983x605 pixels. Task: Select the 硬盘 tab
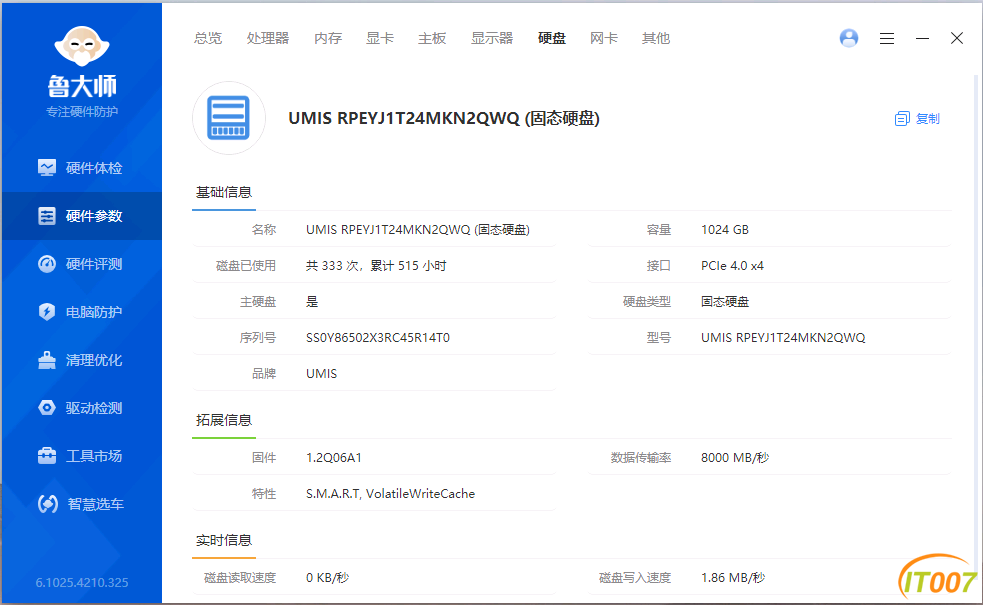pos(552,38)
